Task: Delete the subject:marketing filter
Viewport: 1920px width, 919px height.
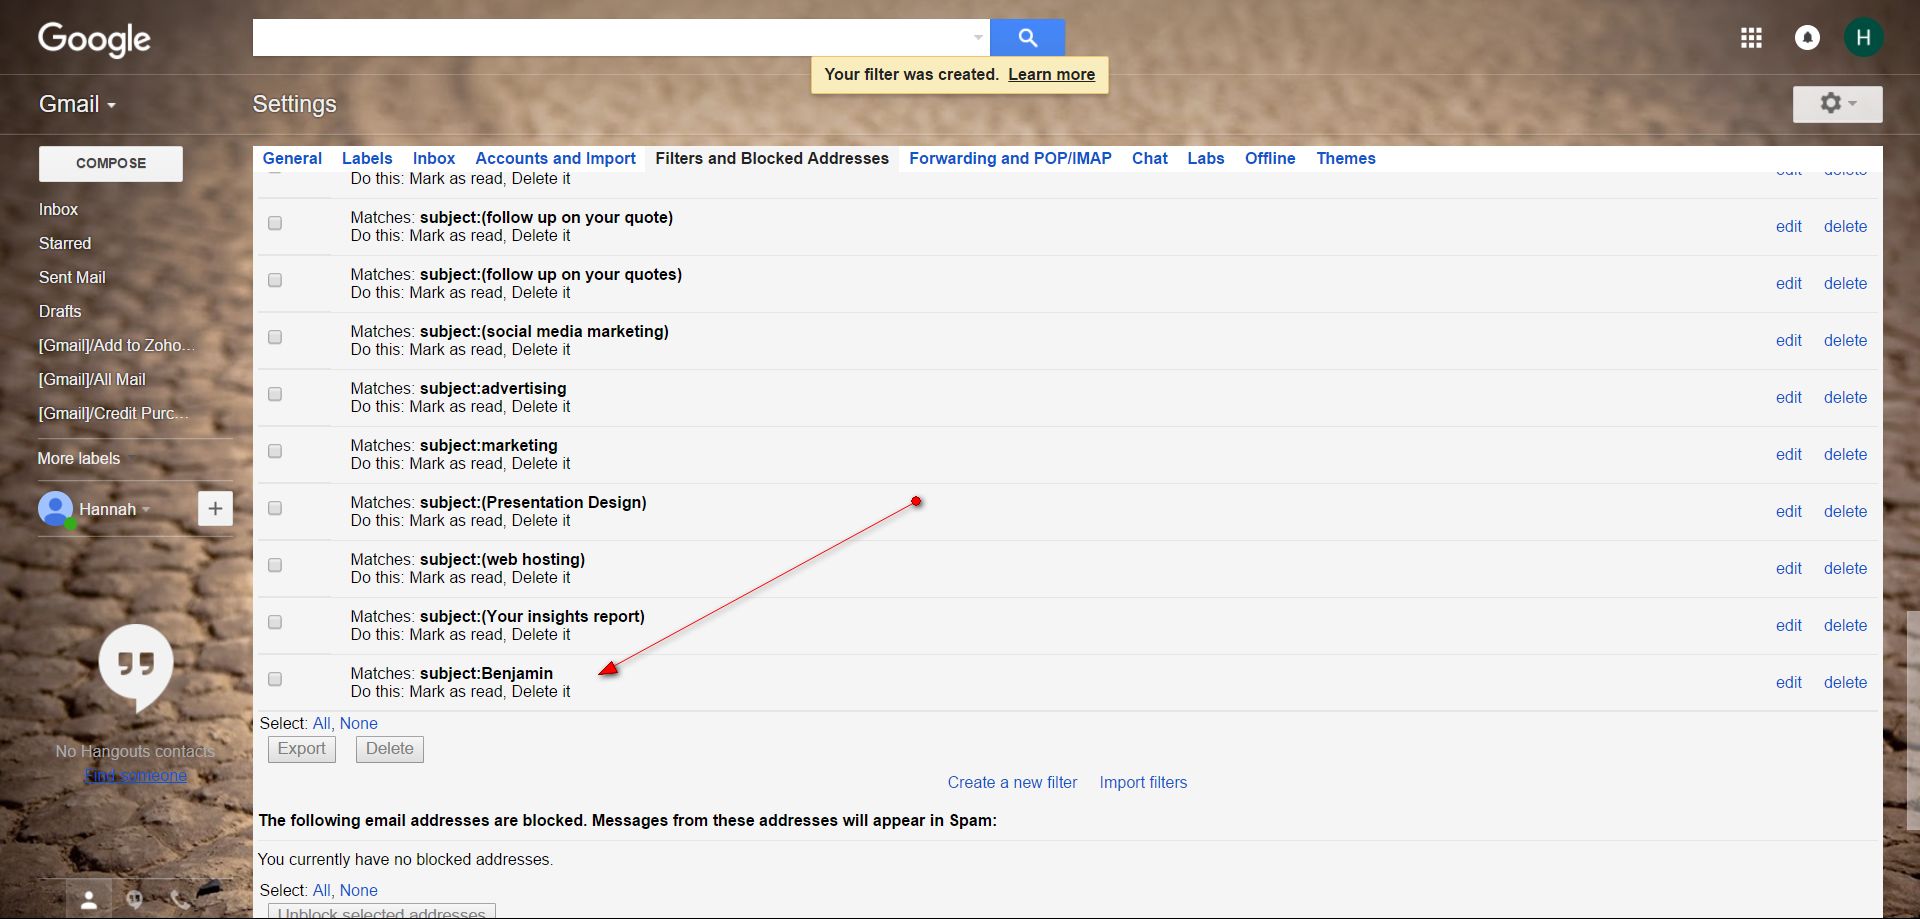Action: [x=1845, y=454]
